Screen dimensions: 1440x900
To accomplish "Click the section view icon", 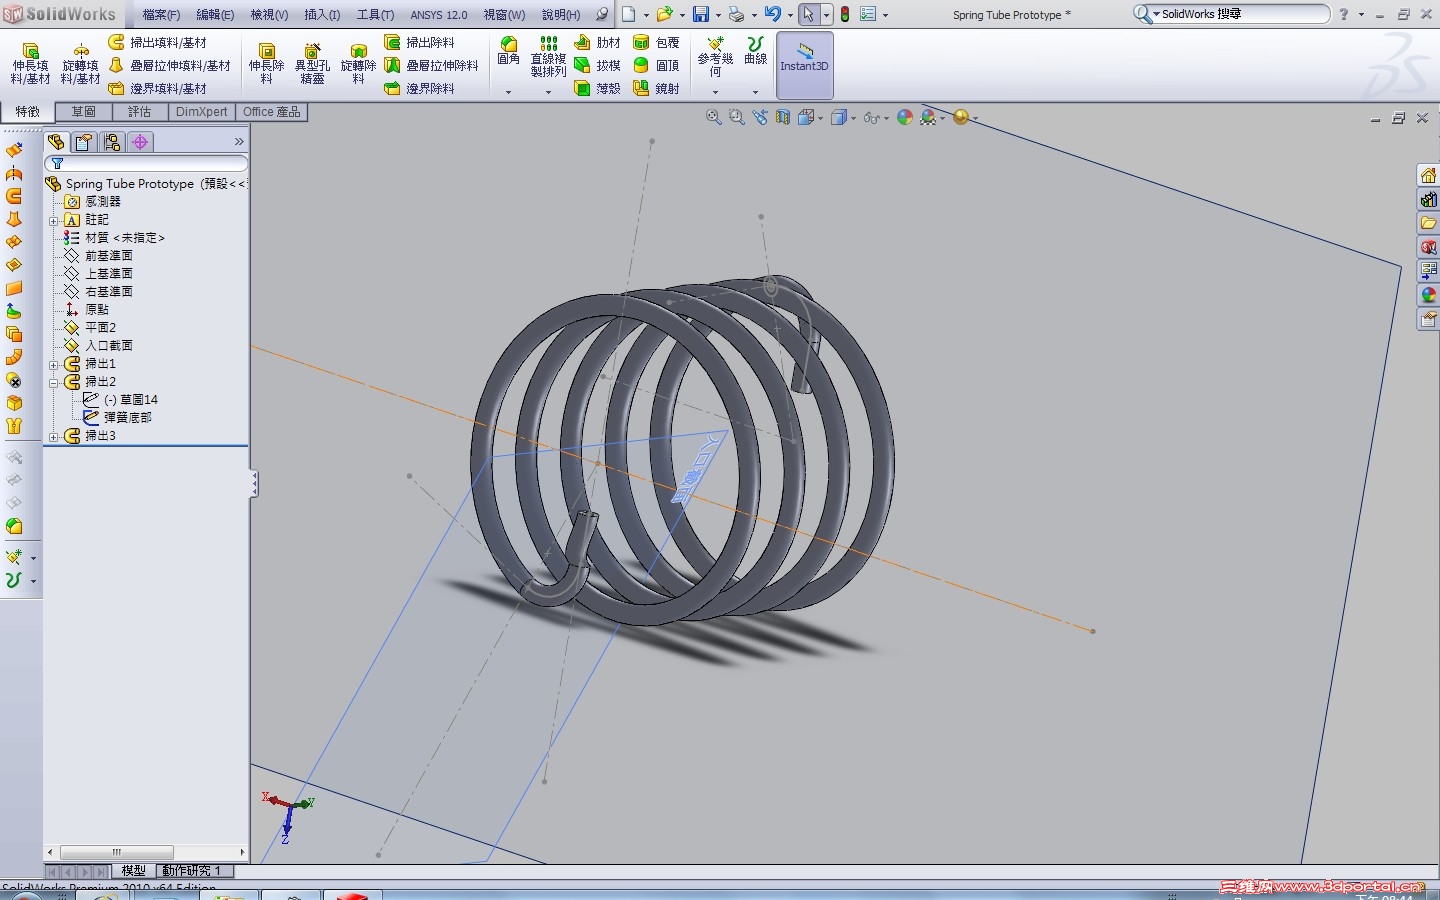I will pos(782,117).
